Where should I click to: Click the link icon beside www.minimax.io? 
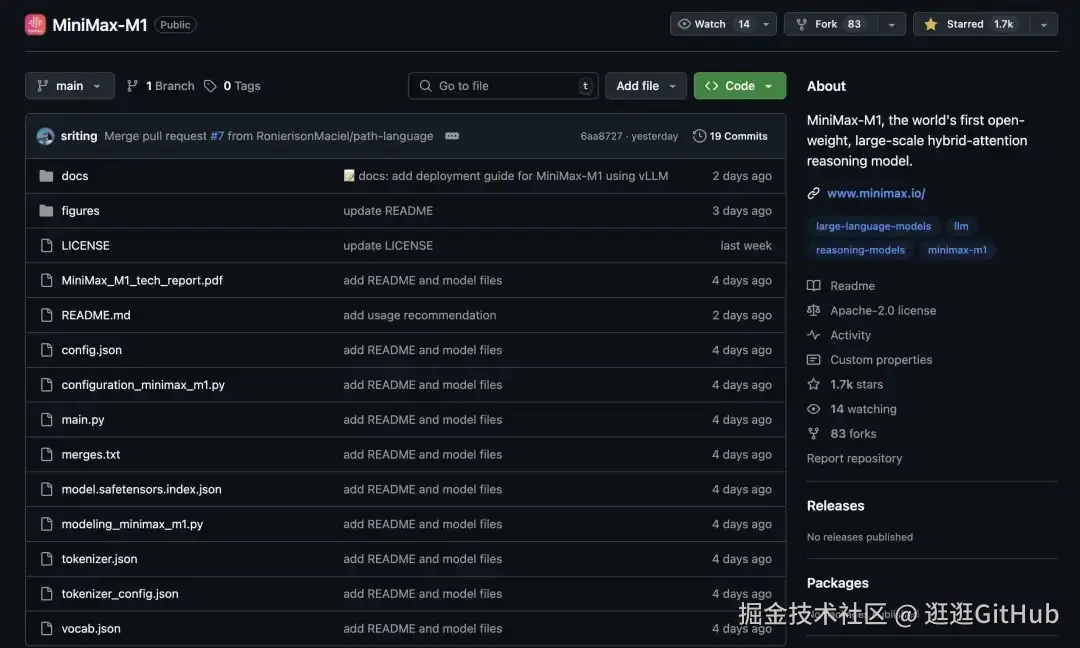813,194
